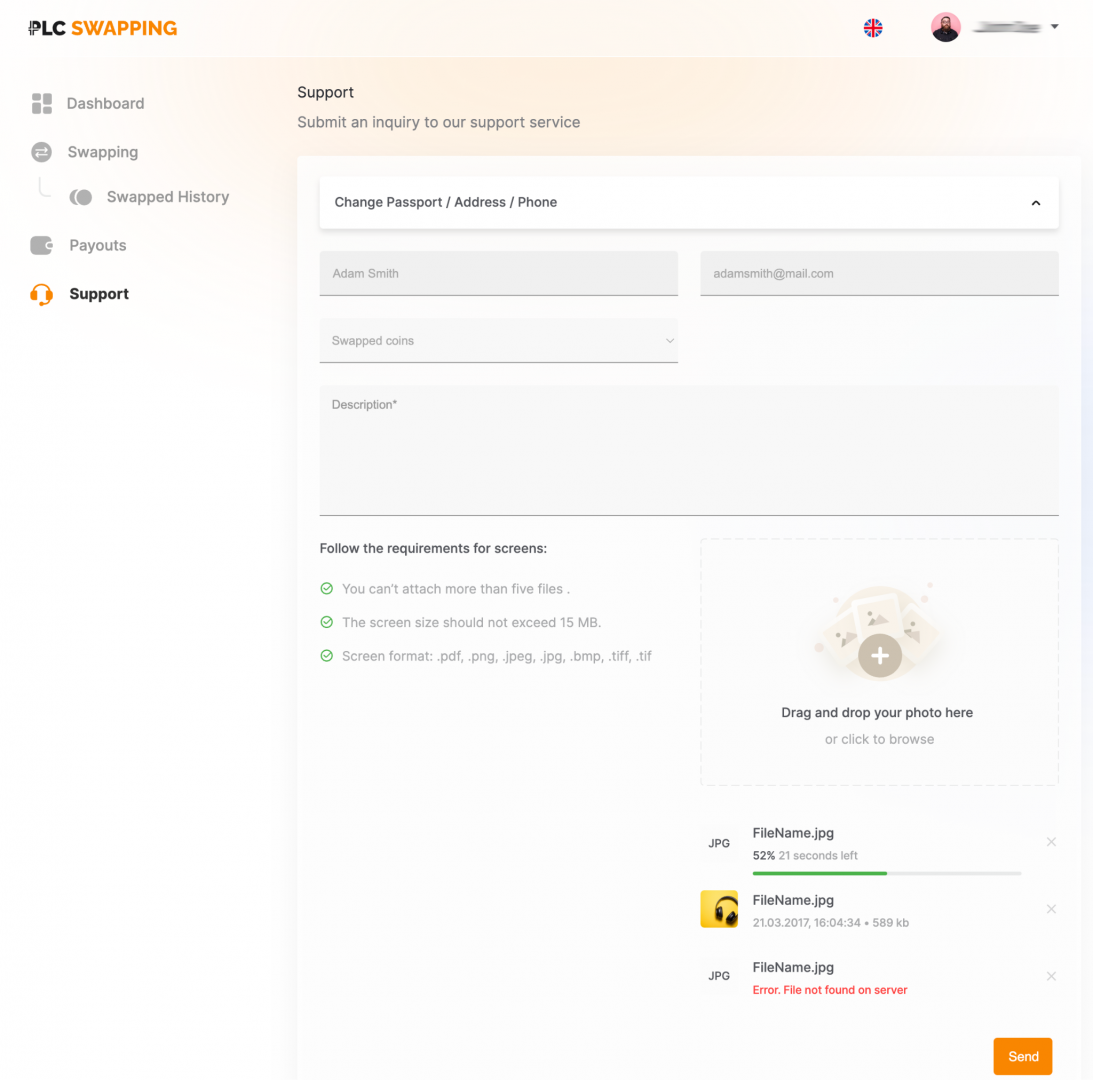Remove the file with headphones thumbnail
The height and width of the screenshot is (1080, 1093).
pos(1051,909)
